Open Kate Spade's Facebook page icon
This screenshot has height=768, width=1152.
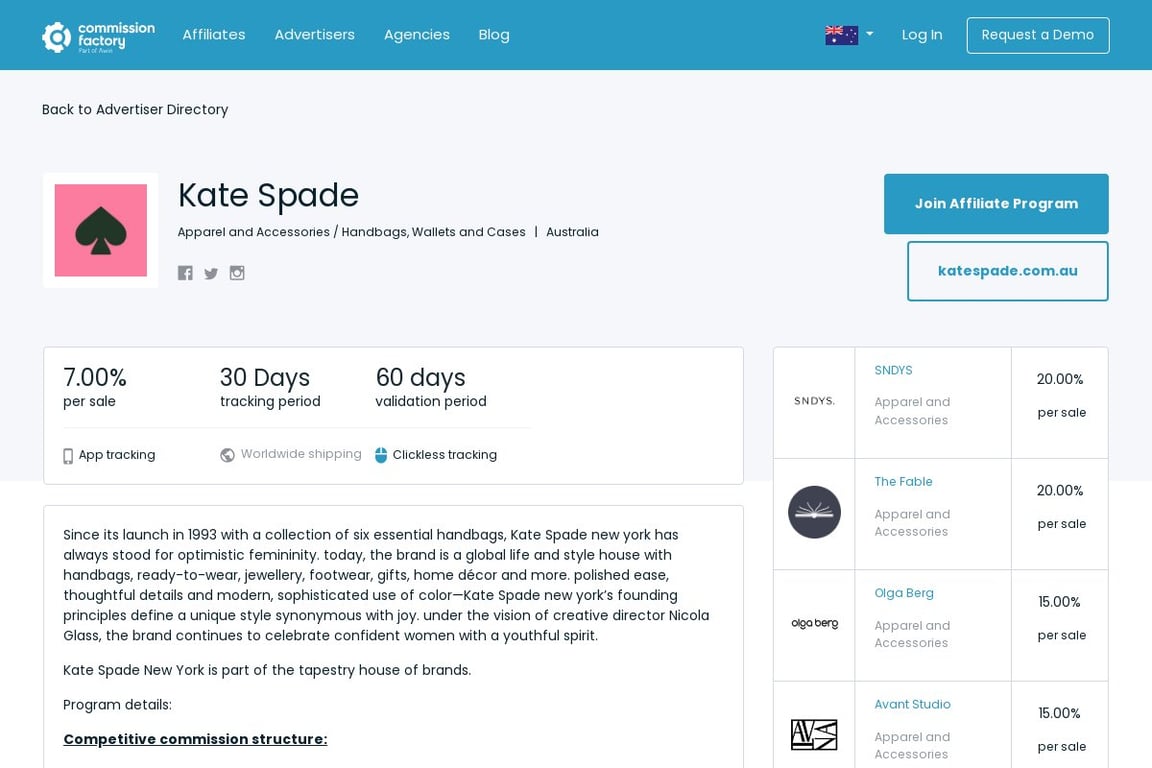pyautogui.click(x=185, y=273)
